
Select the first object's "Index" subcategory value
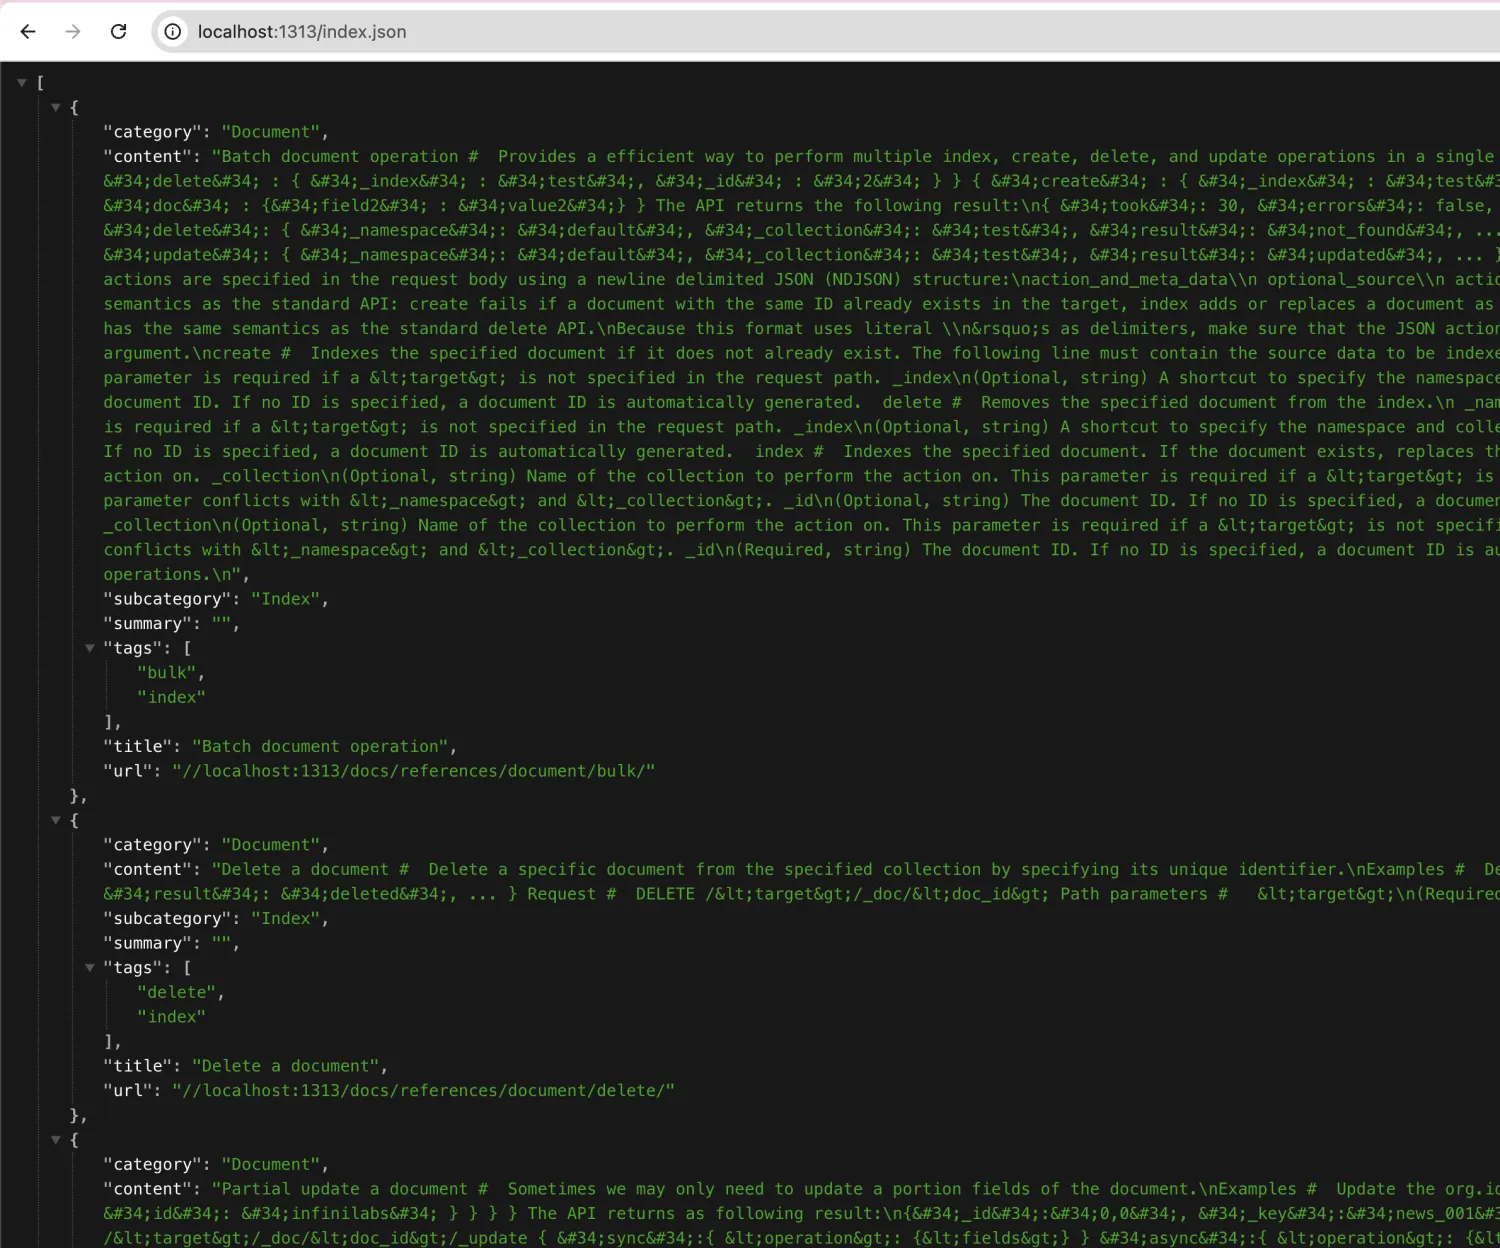point(286,599)
